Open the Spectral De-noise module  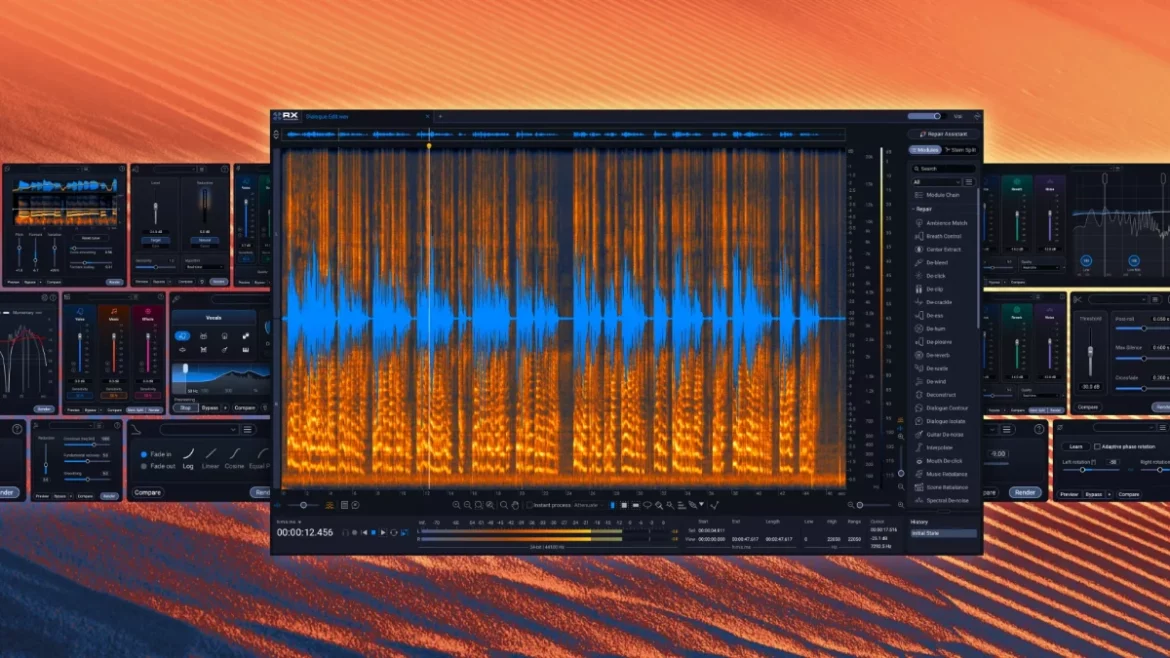tap(942, 501)
